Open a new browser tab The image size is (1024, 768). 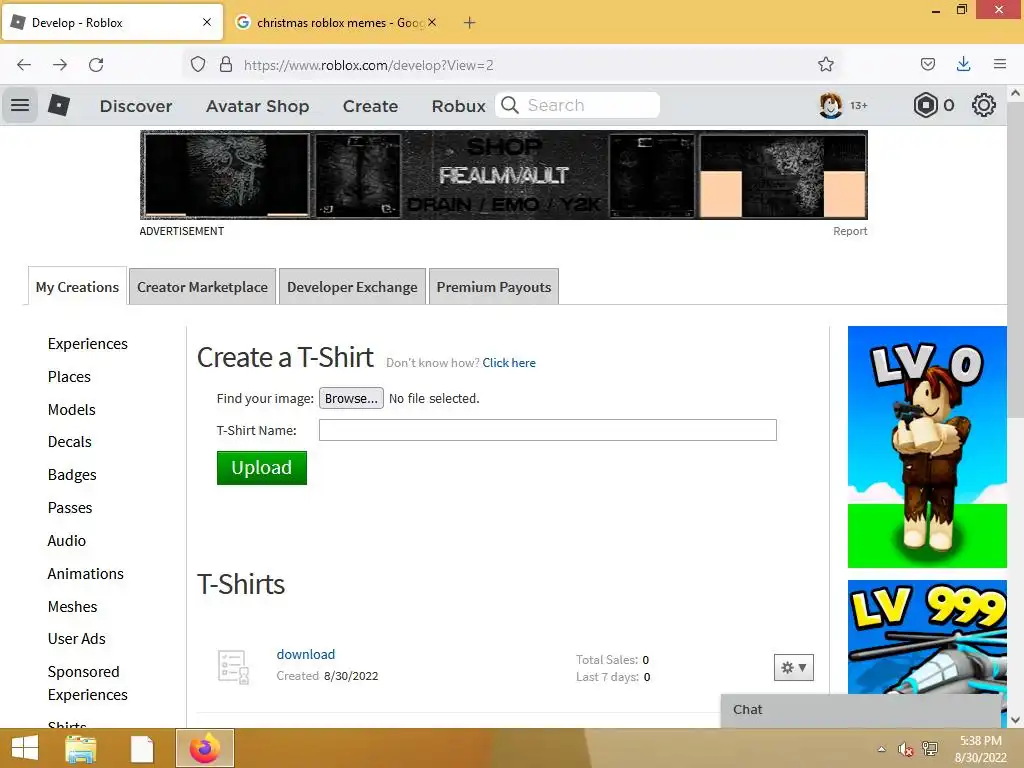(x=470, y=23)
